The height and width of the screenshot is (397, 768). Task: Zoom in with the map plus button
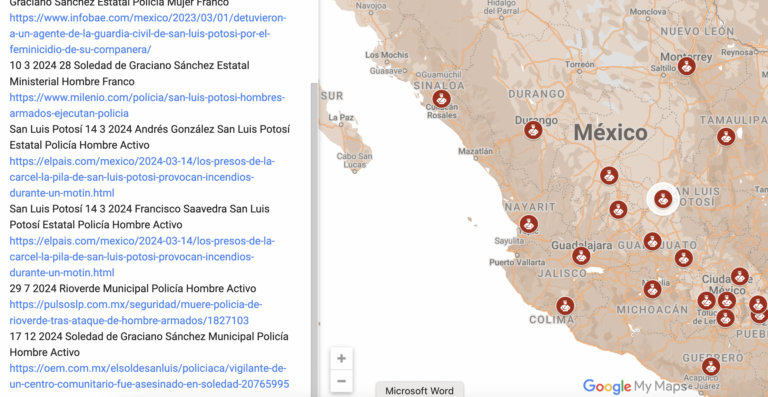(x=341, y=358)
